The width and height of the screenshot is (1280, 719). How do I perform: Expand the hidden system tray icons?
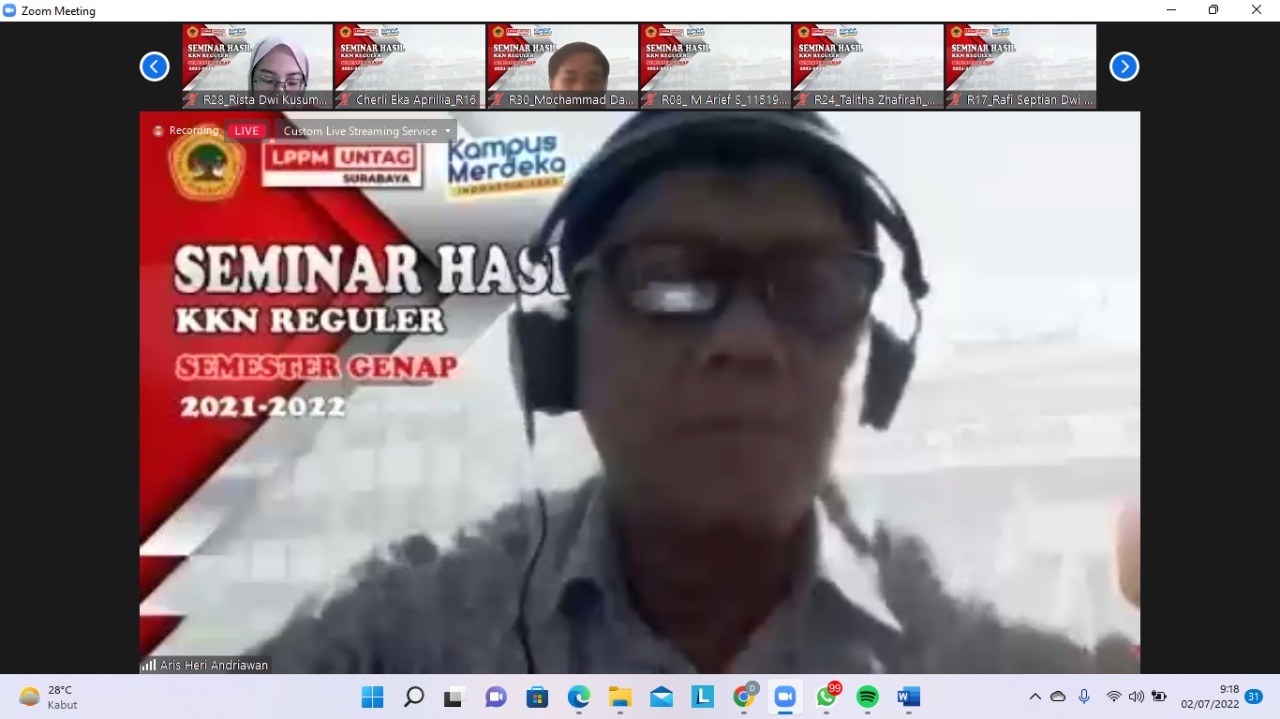pos(1035,697)
